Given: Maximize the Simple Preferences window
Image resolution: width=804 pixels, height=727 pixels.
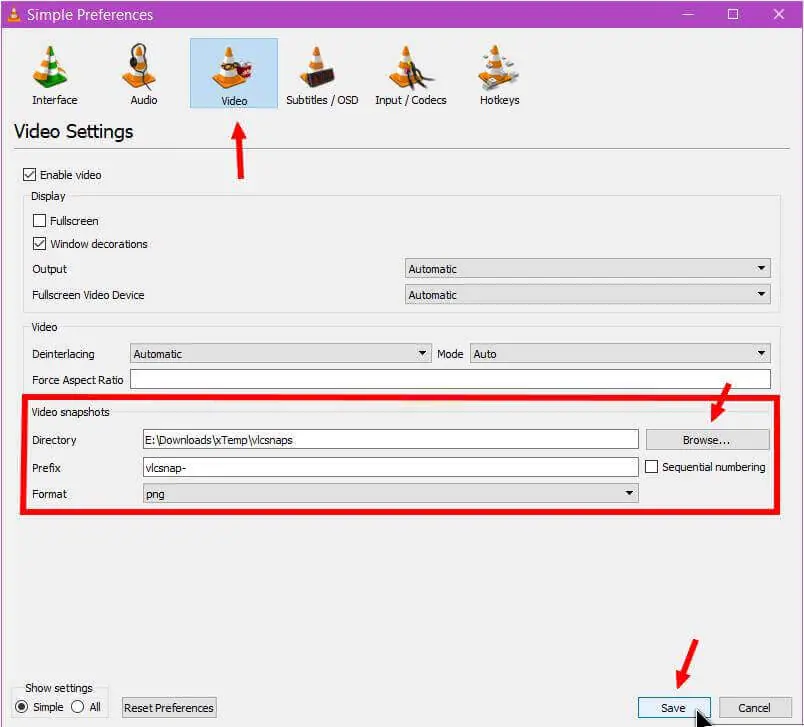Looking at the screenshot, I should [x=733, y=14].
